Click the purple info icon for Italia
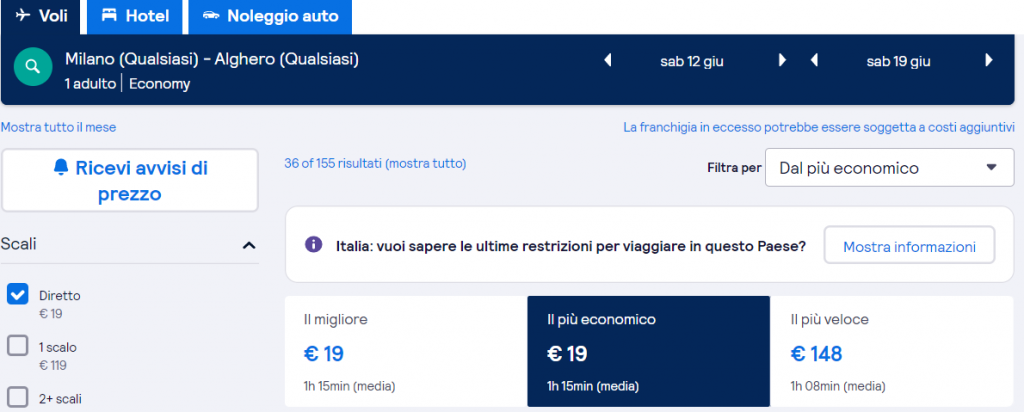The image size is (1024, 412). [x=314, y=245]
